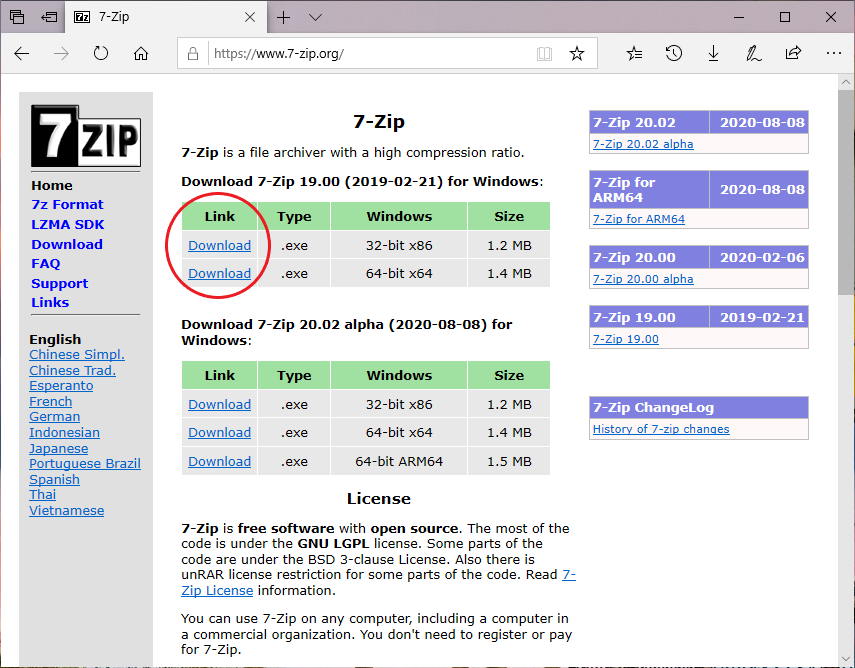Open the Downloads icon
The width and height of the screenshot is (855, 668).
tap(713, 53)
